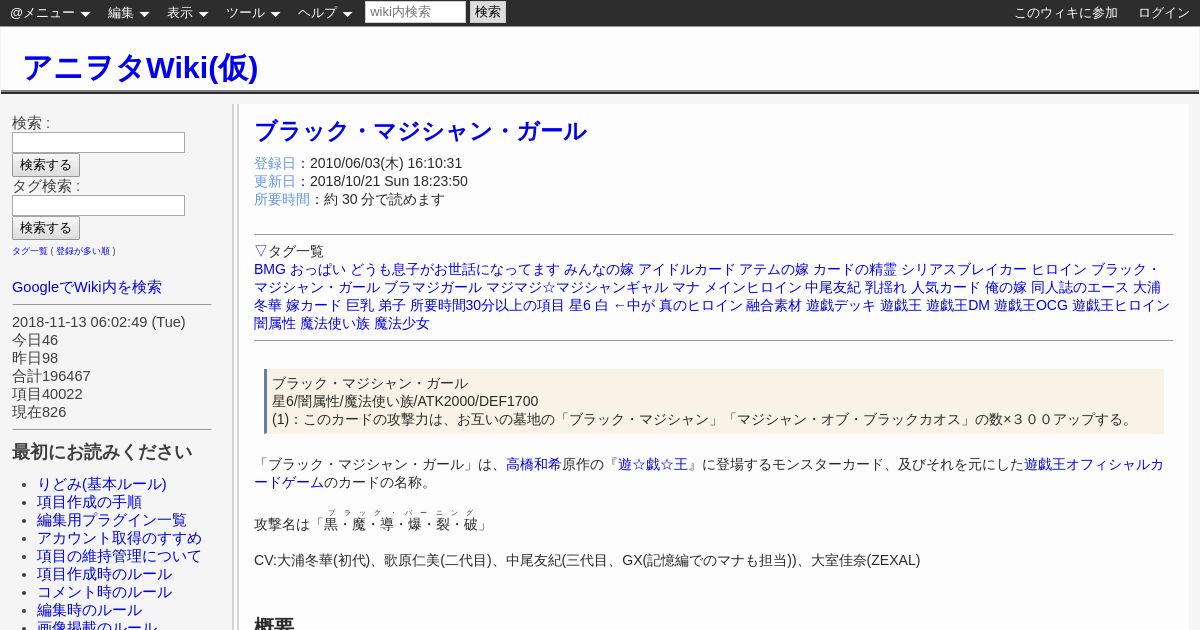The image size is (1200, 630).
Task: Open the 遊☆戯☆王 link in article body
Action: 653,464
